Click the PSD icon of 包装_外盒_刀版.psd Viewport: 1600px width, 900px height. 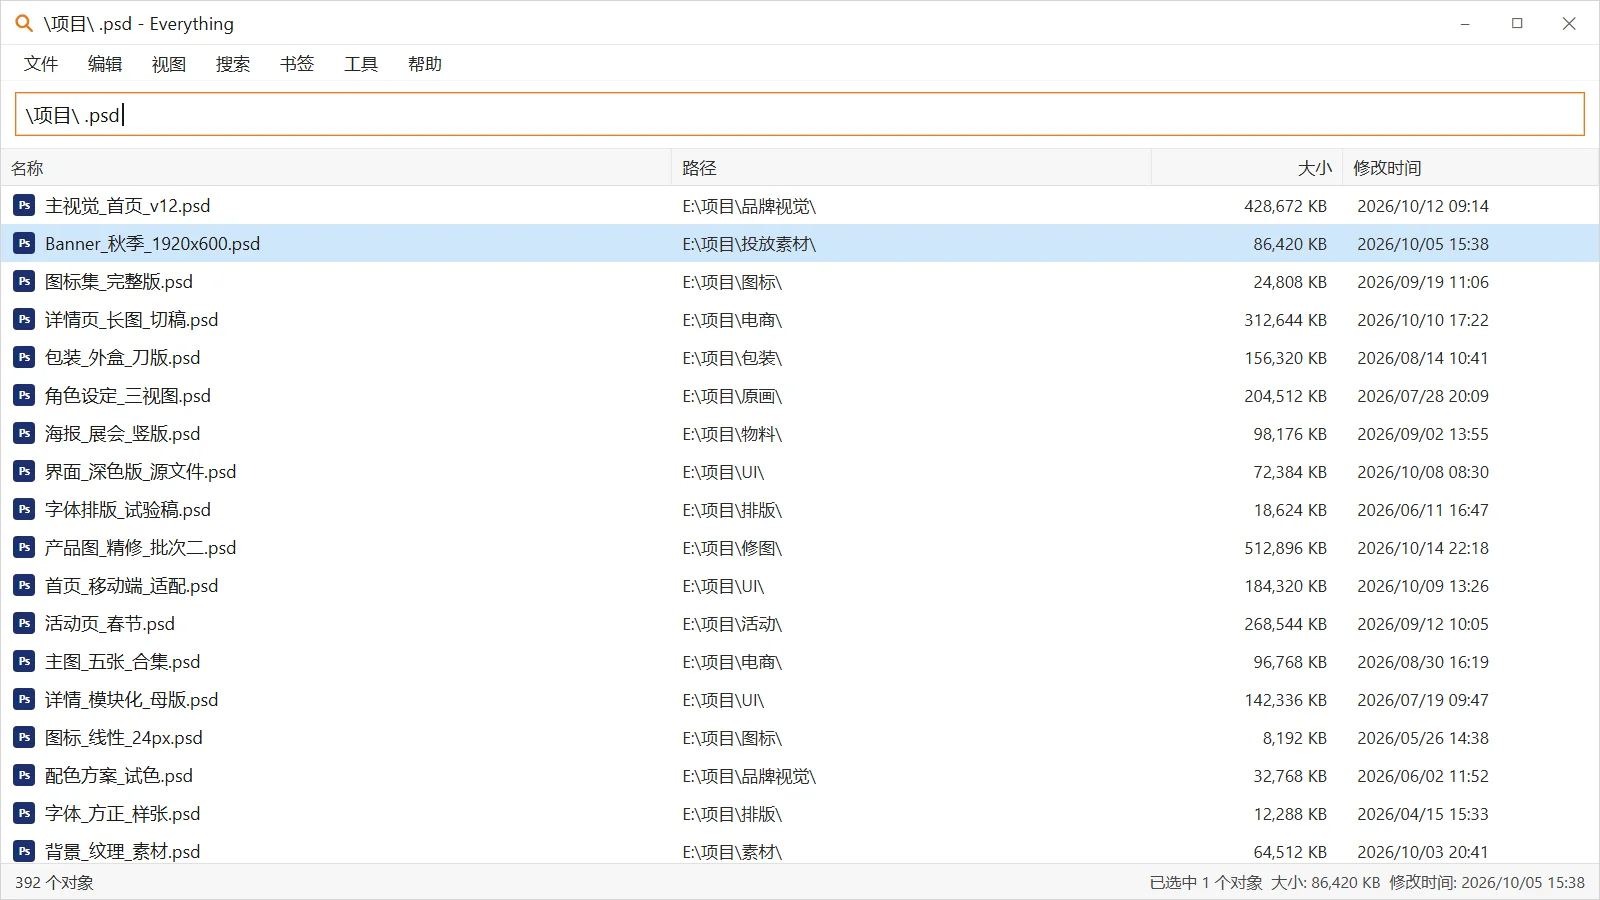pyautogui.click(x=24, y=358)
